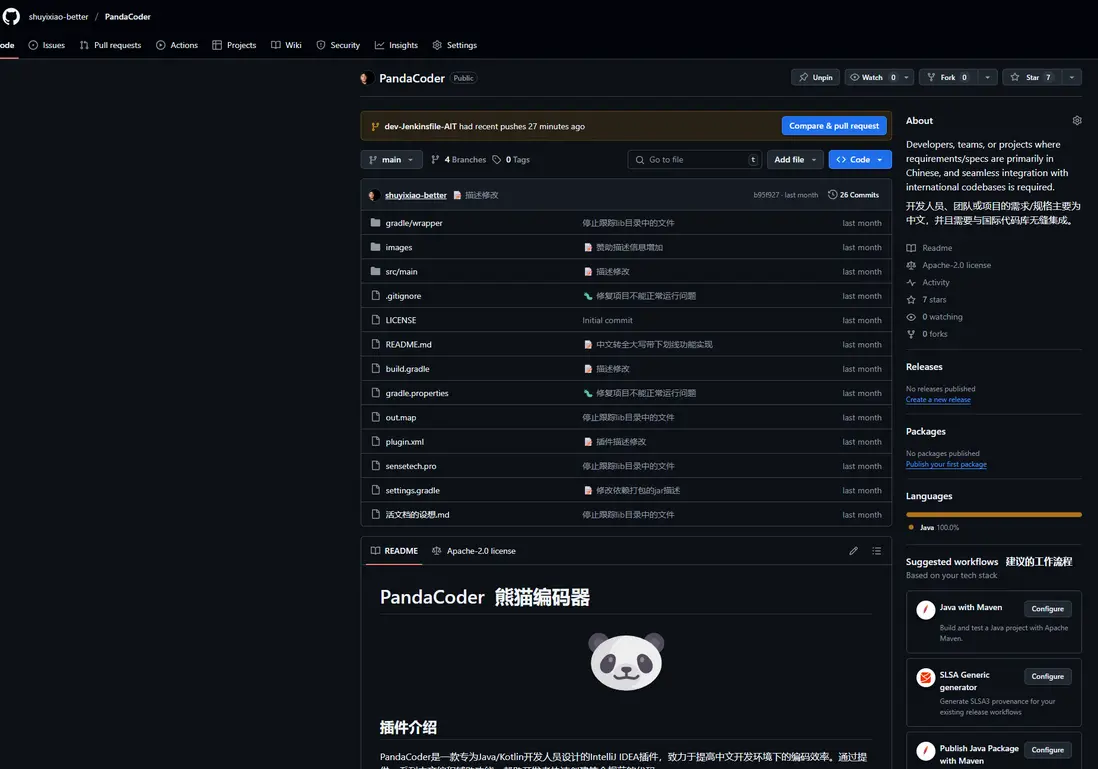View the 0 forks link
This screenshot has width=1098, height=769.
coord(927,334)
